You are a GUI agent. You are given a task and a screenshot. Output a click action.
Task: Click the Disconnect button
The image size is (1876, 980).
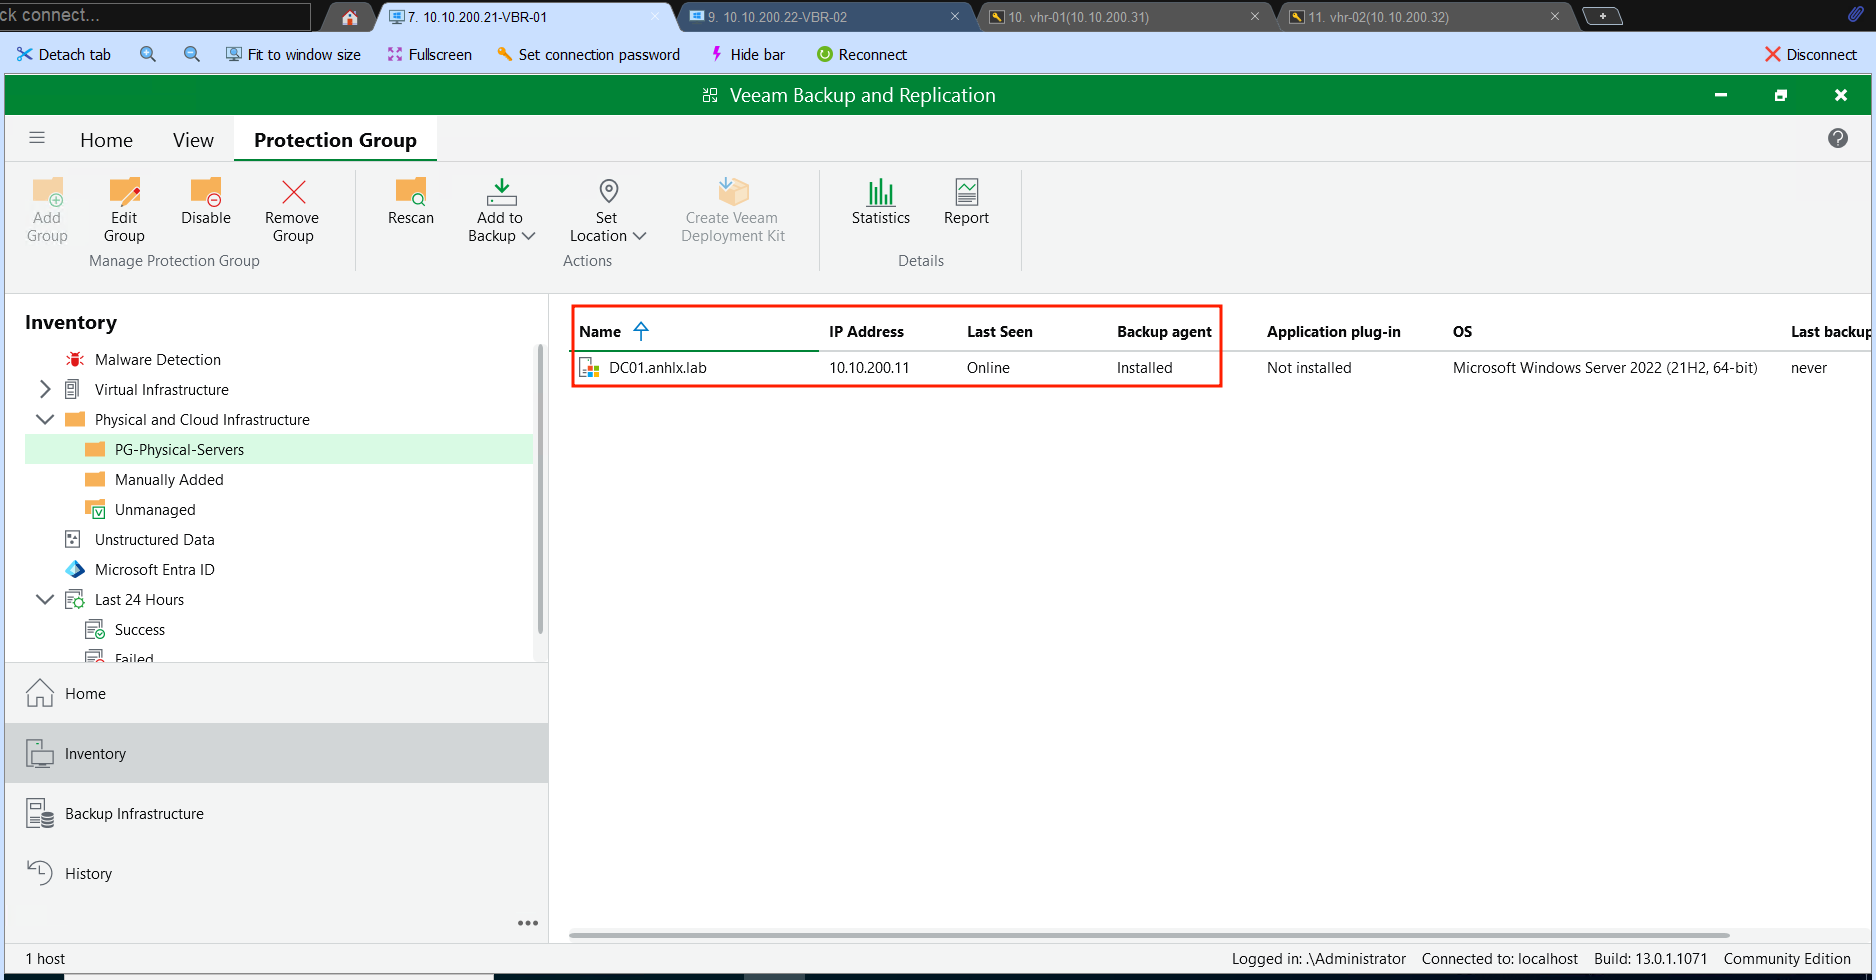point(1811,54)
